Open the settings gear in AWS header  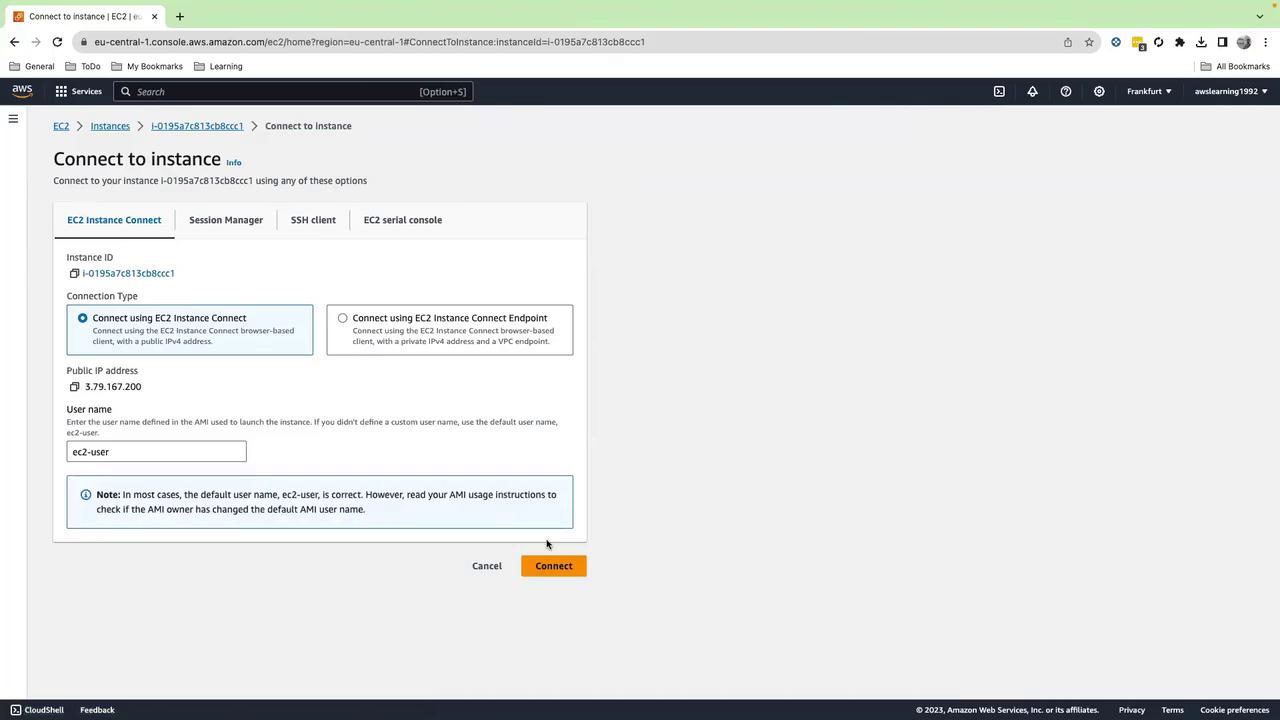point(1099,91)
